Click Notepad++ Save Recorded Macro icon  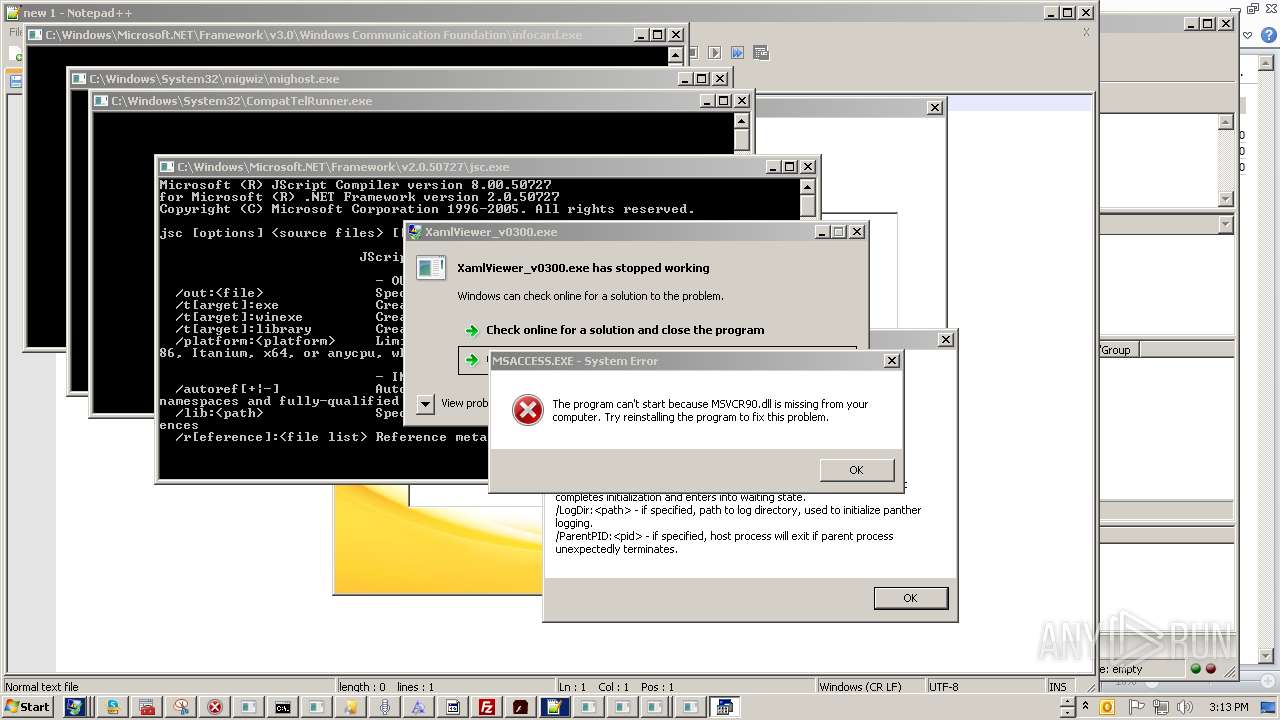coord(761,52)
